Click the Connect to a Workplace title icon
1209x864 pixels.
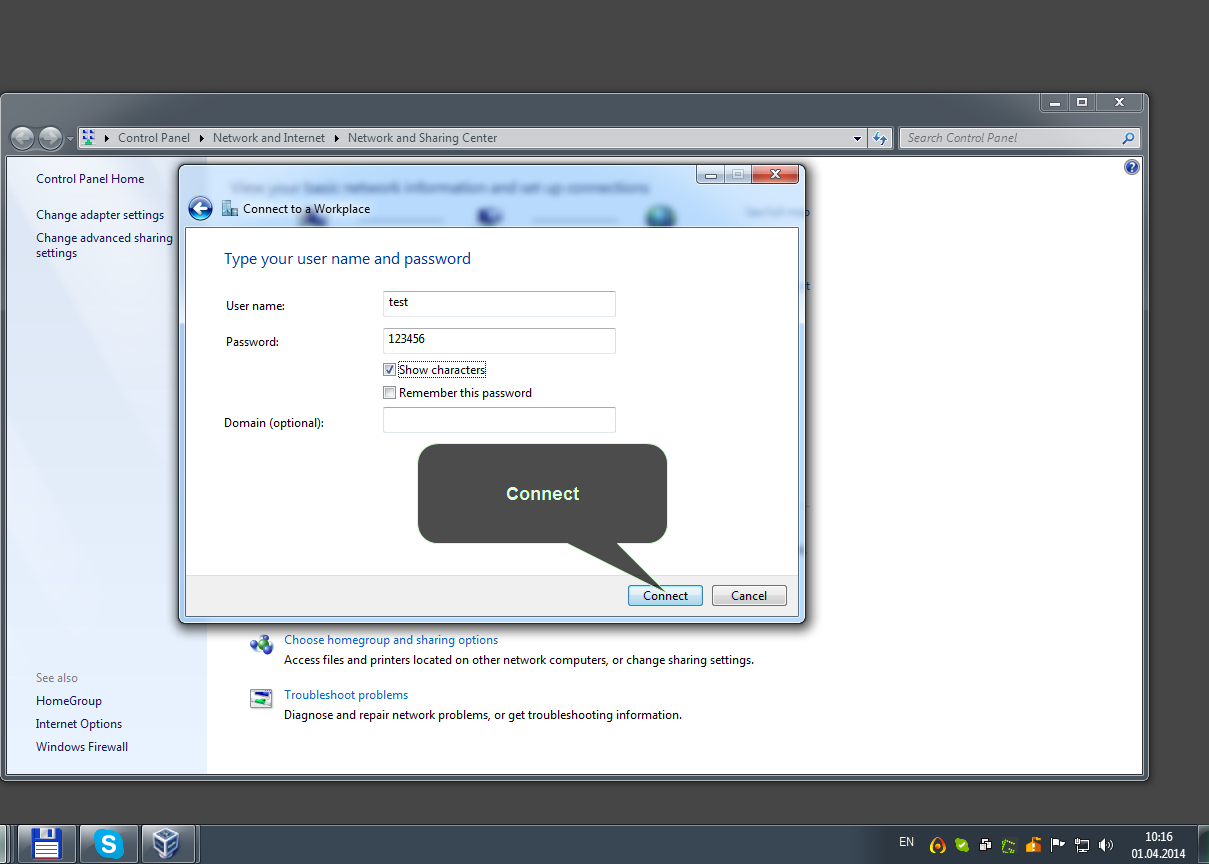point(230,208)
